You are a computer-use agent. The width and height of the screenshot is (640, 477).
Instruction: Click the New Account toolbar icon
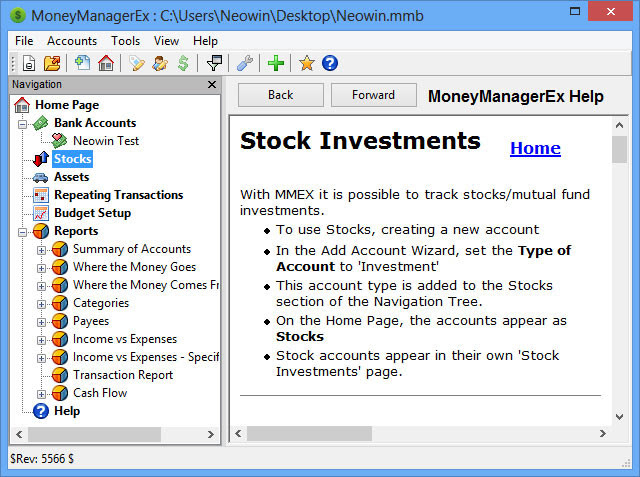[x=82, y=63]
